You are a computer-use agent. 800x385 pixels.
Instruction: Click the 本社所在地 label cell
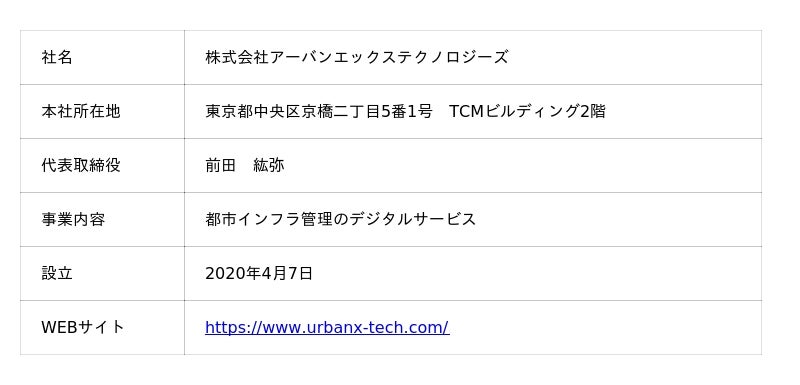pos(102,111)
